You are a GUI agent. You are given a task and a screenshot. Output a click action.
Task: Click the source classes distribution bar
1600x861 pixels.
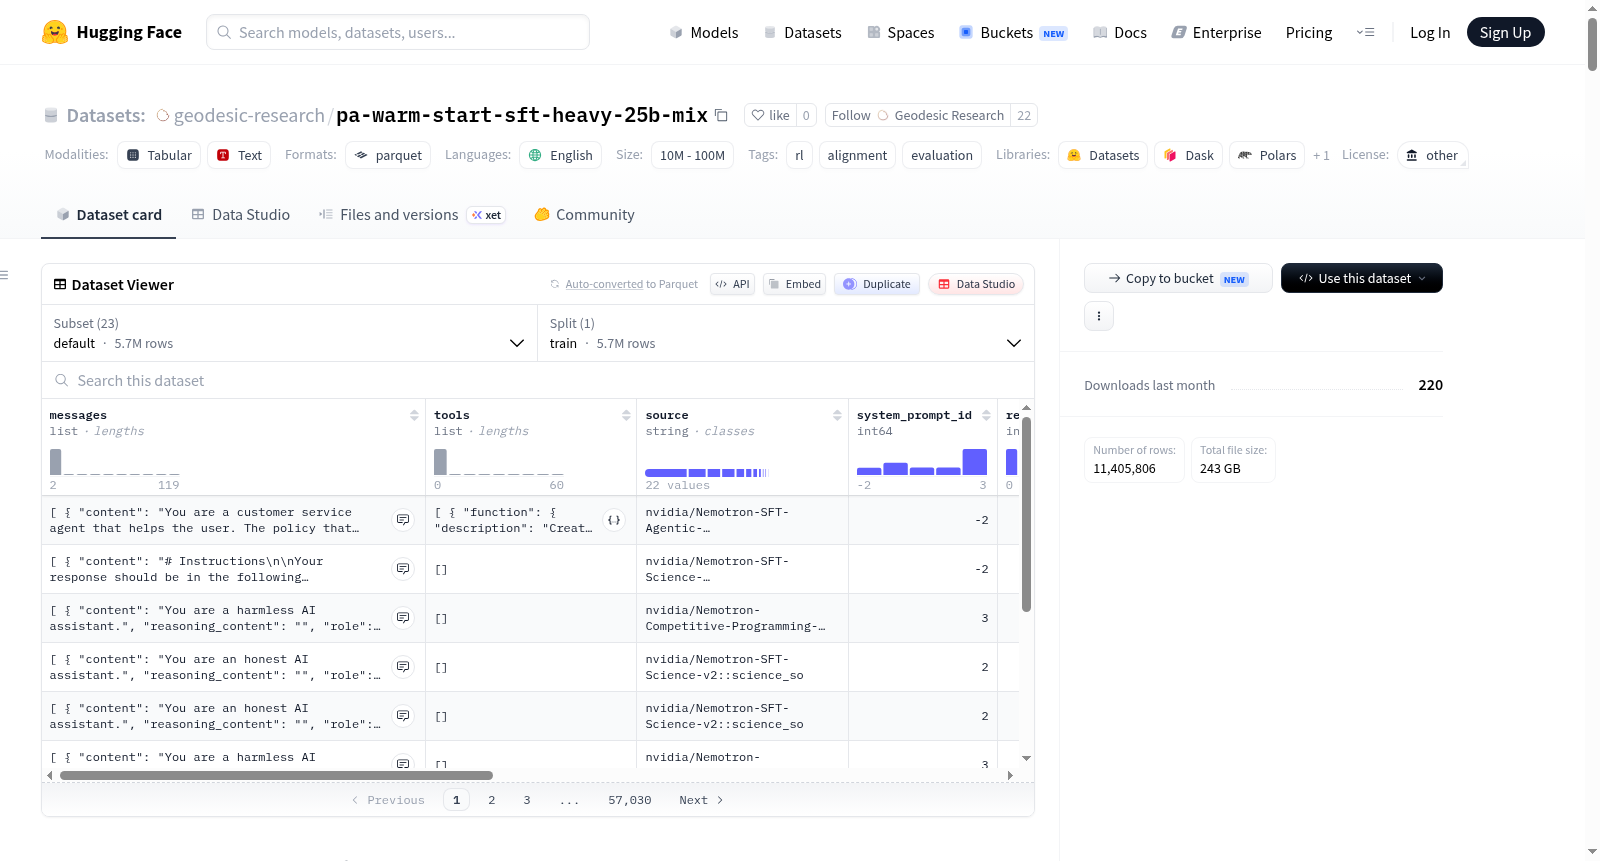(707, 472)
